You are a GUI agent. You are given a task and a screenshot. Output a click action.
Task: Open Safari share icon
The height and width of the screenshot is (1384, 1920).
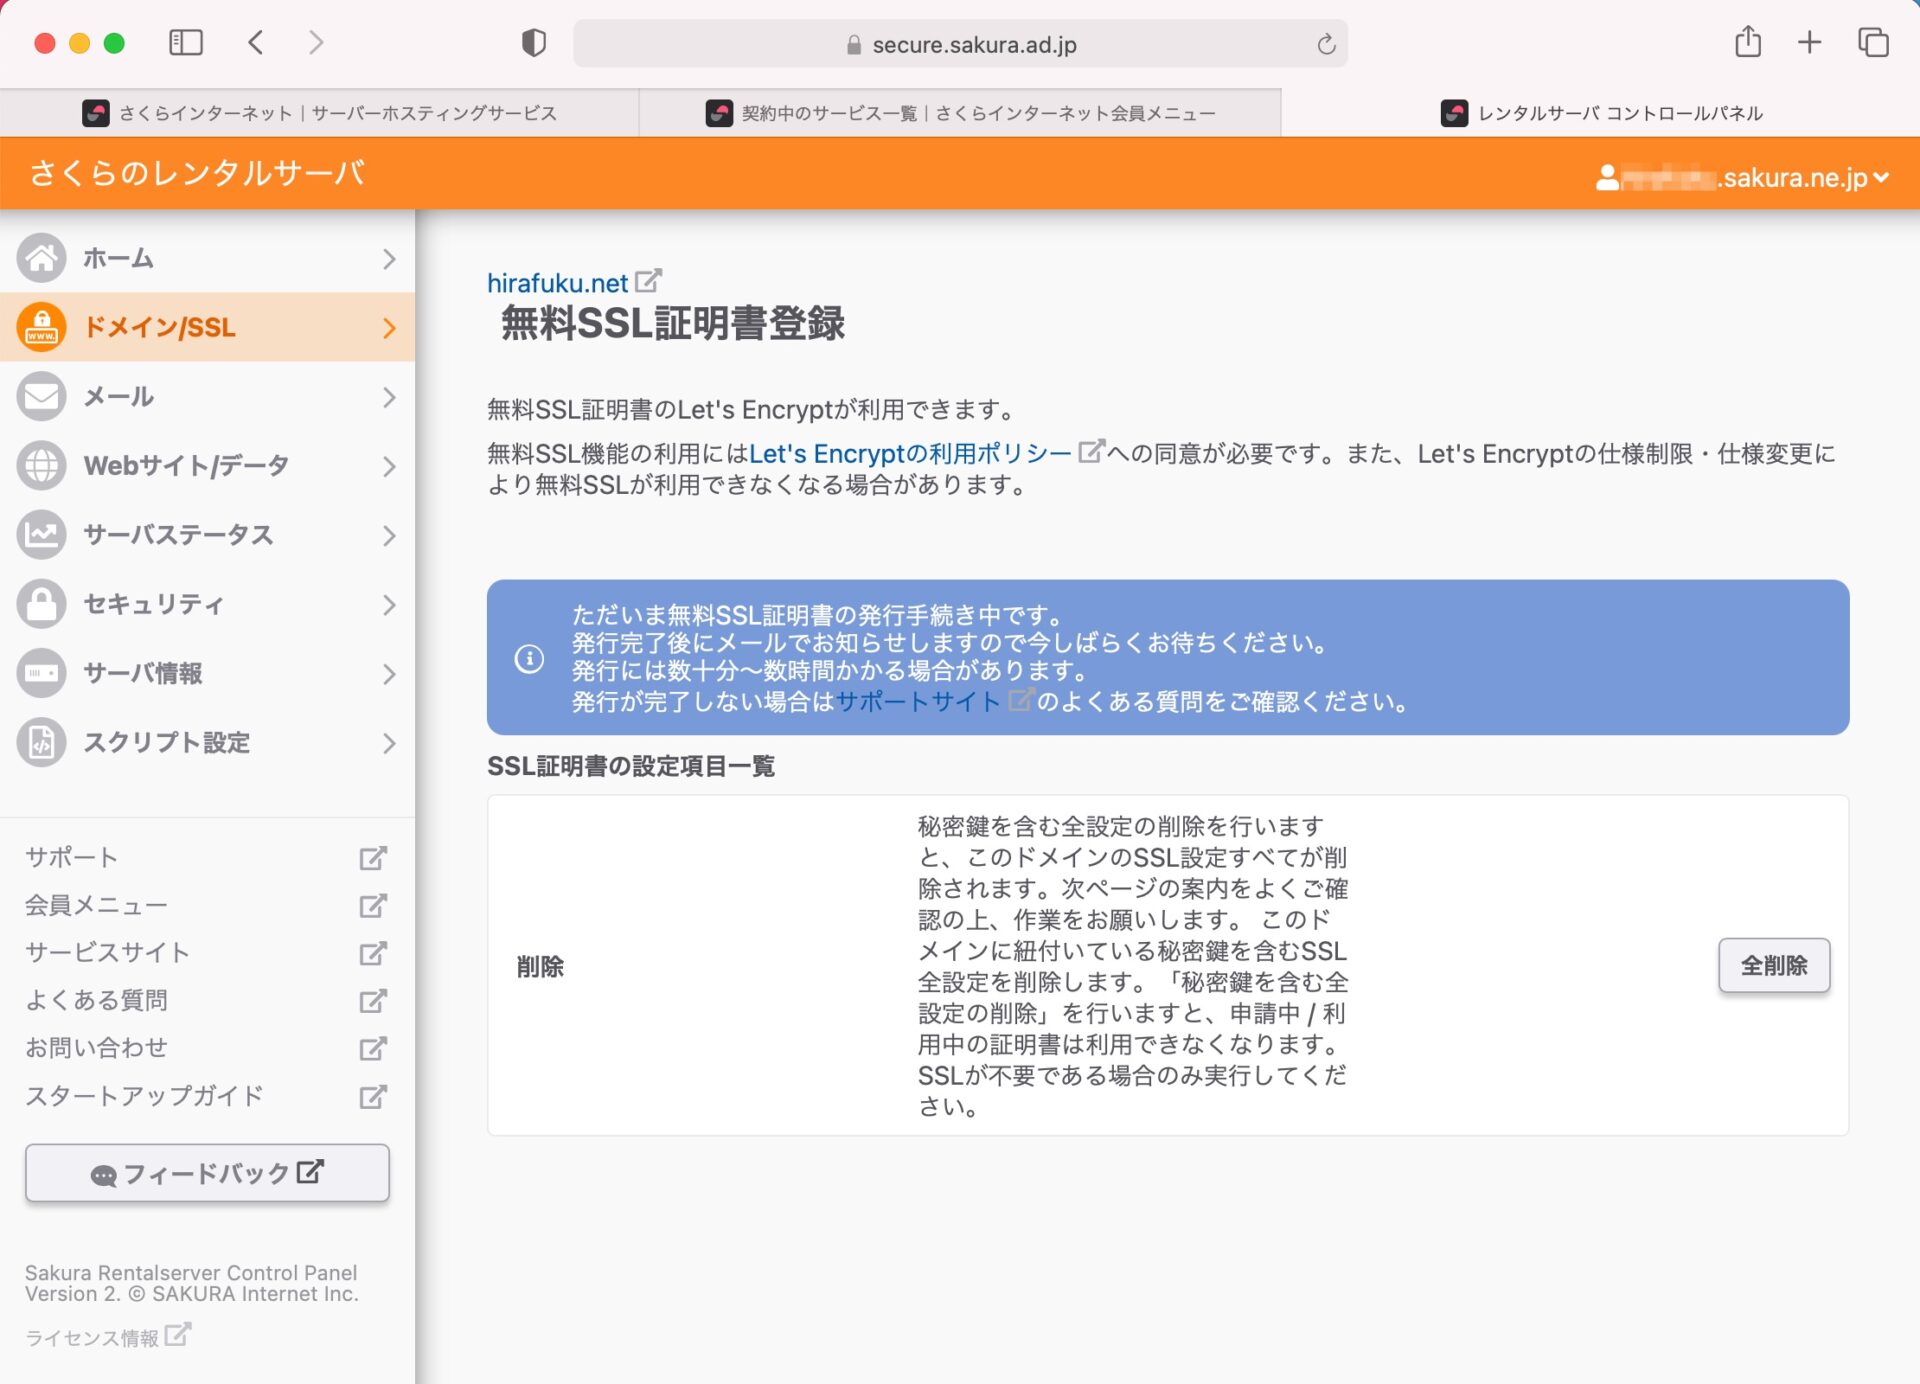(1747, 43)
